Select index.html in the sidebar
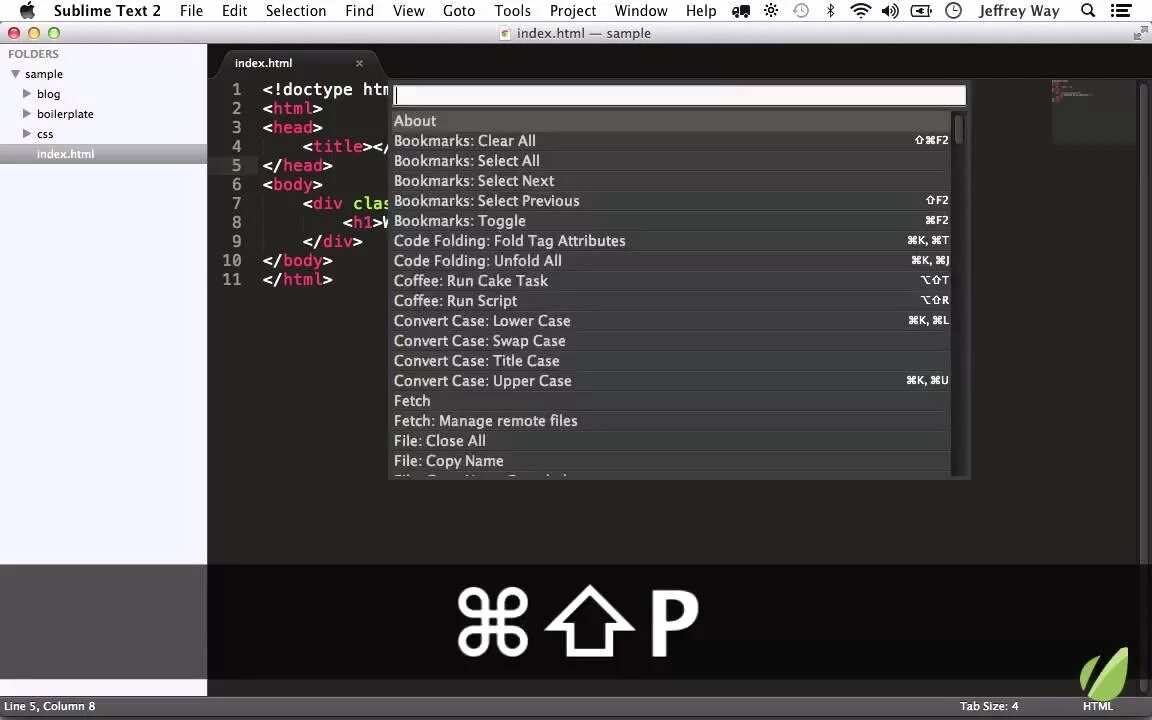 tap(104, 154)
